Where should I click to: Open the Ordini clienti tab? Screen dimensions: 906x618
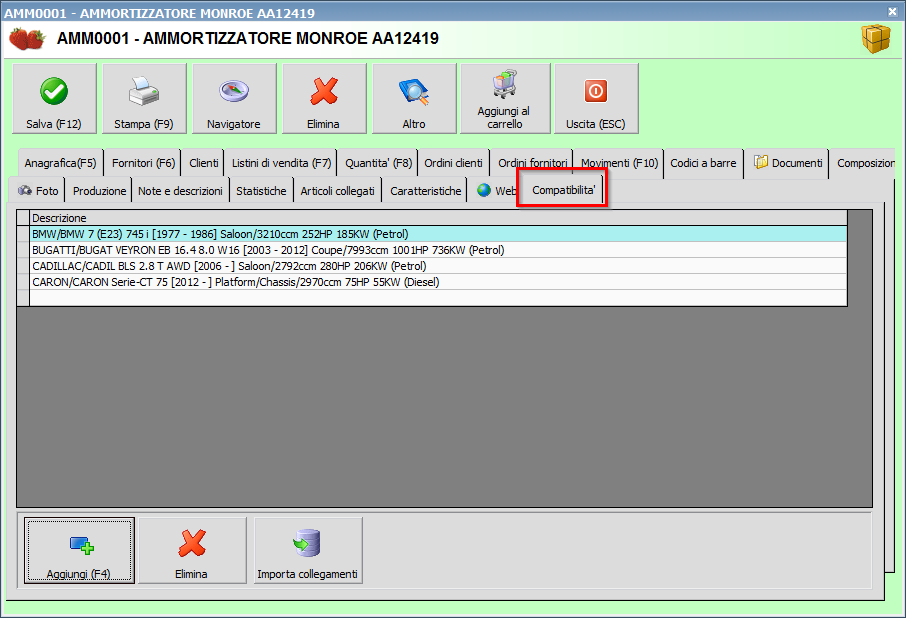coord(454,163)
